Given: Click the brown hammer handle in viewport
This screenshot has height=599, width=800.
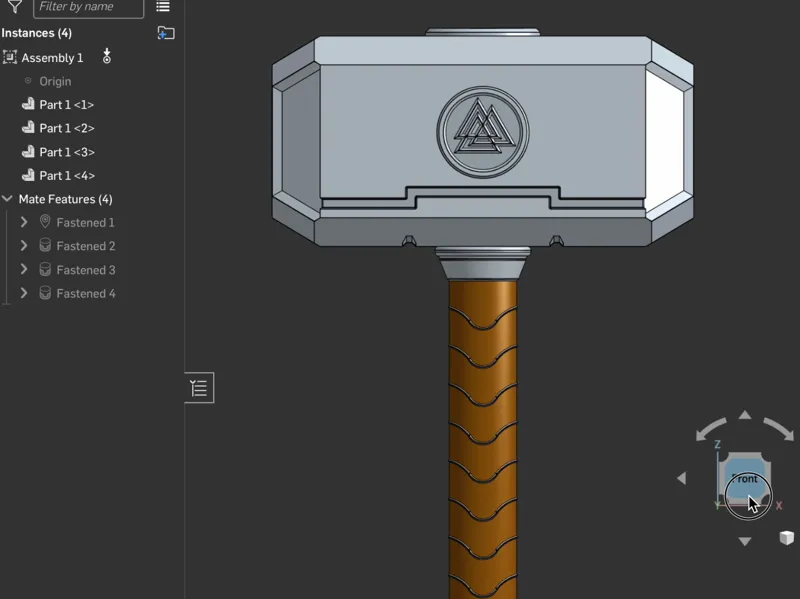Looking at the screenshot, I should point(483,439).
